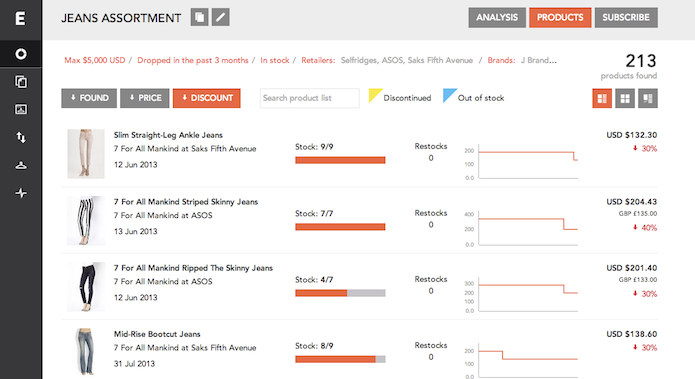This screenshot has width=695, height=379.
Task: Click USD $132.30 price
Action: [632, 135]
